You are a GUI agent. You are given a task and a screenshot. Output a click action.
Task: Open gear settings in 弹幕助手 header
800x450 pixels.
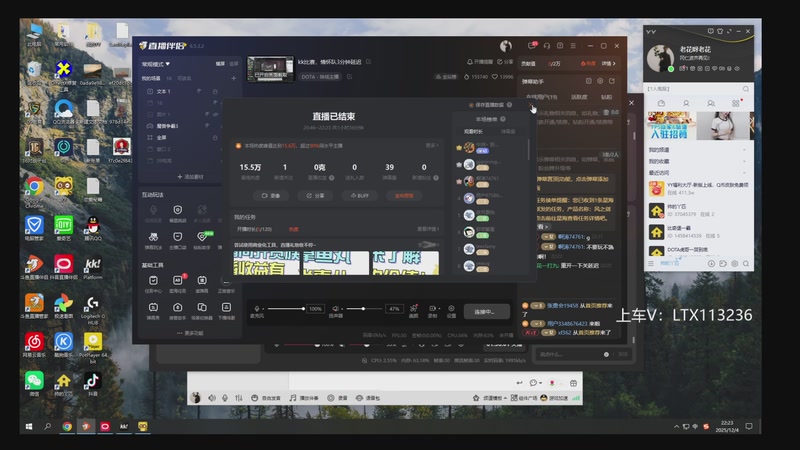click(x=600, y=81)
